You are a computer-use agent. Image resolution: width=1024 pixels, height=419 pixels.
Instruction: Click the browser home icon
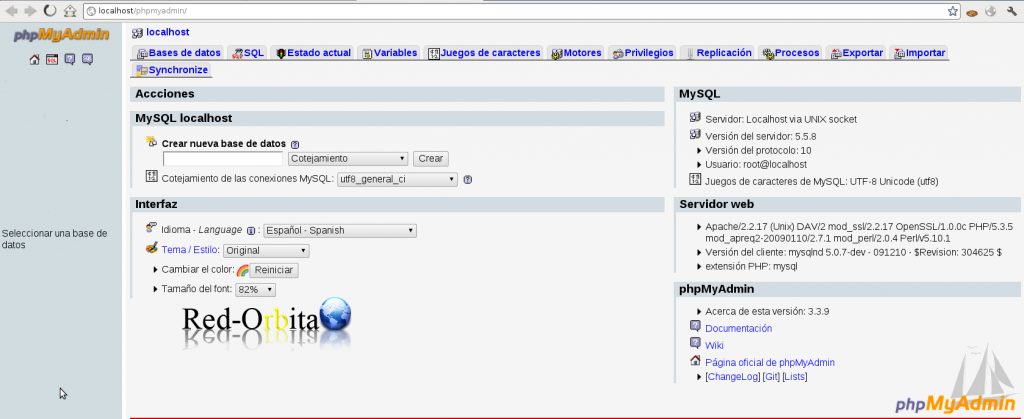point(70,10)
